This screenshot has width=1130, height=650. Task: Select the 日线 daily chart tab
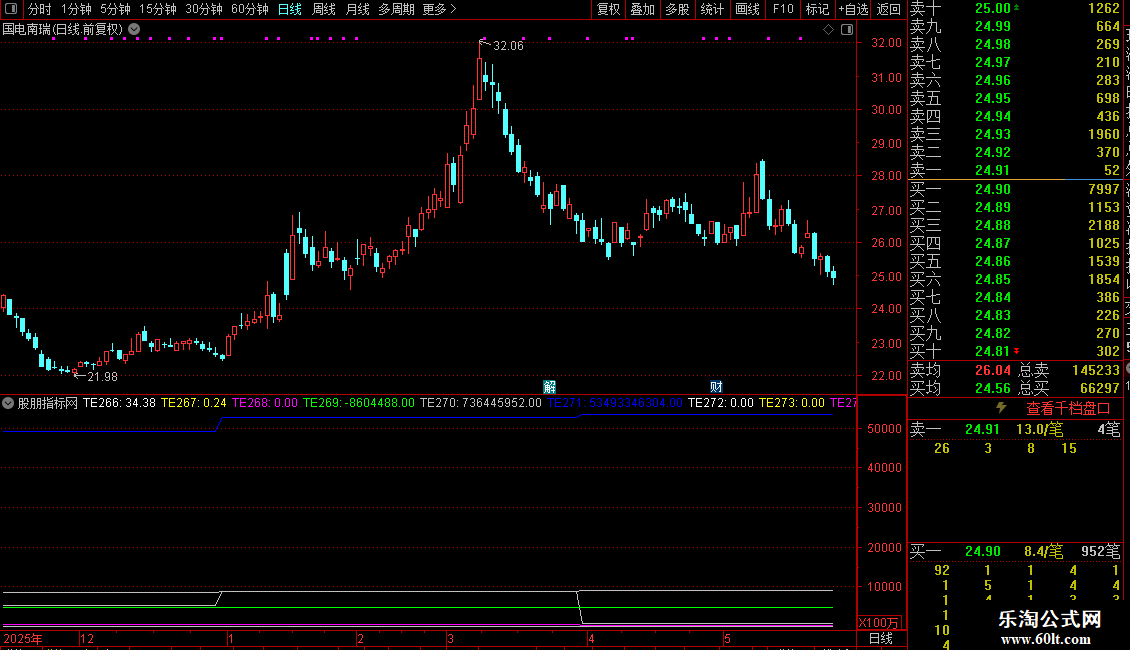290,9
